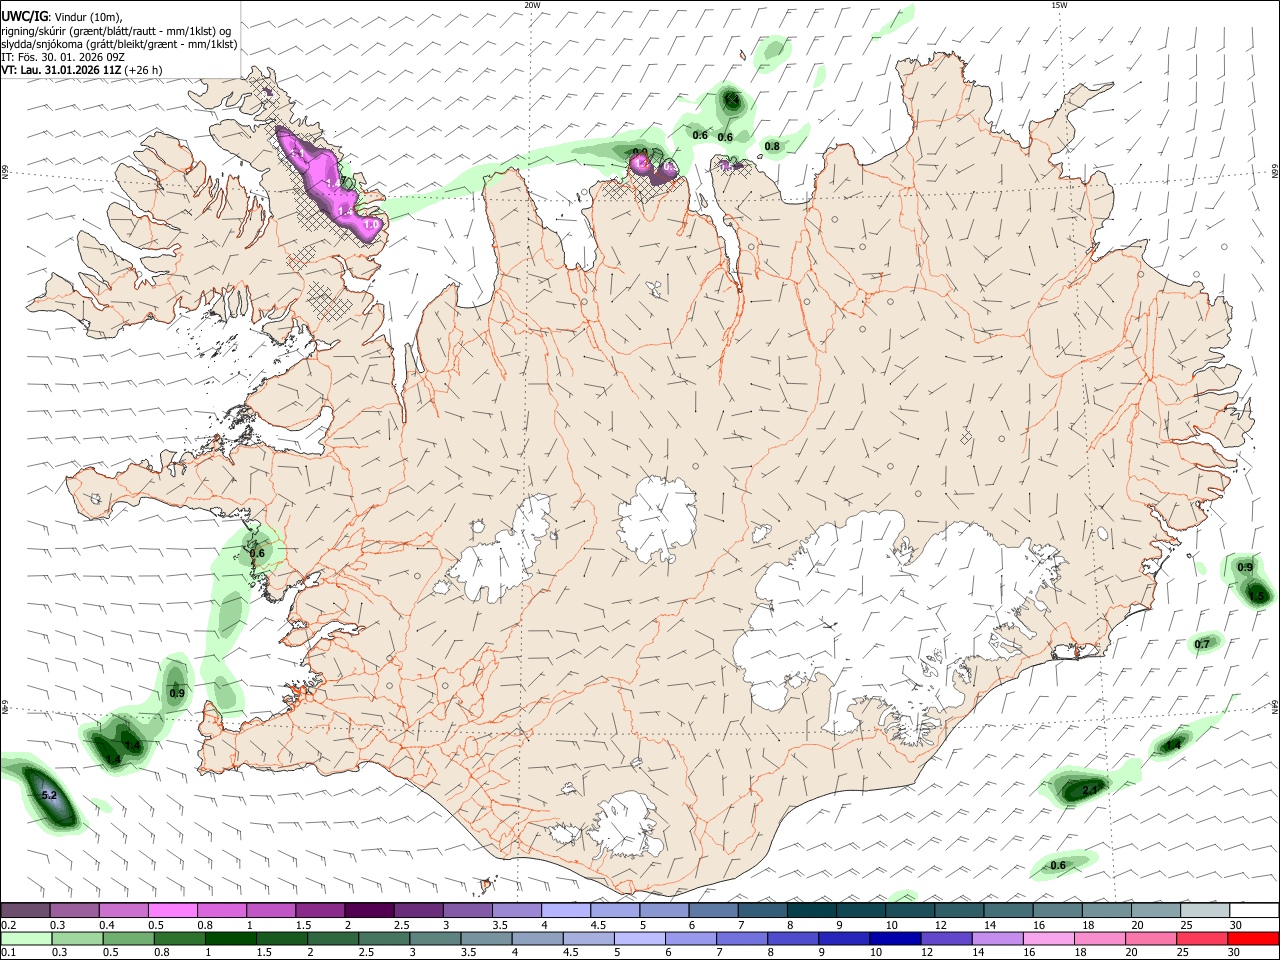
Task: Click the 5.2 precipitation value southwest of Iceland
Action: 50,795
